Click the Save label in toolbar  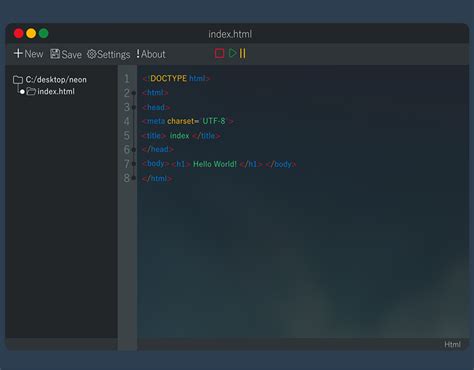click(71, 54)
